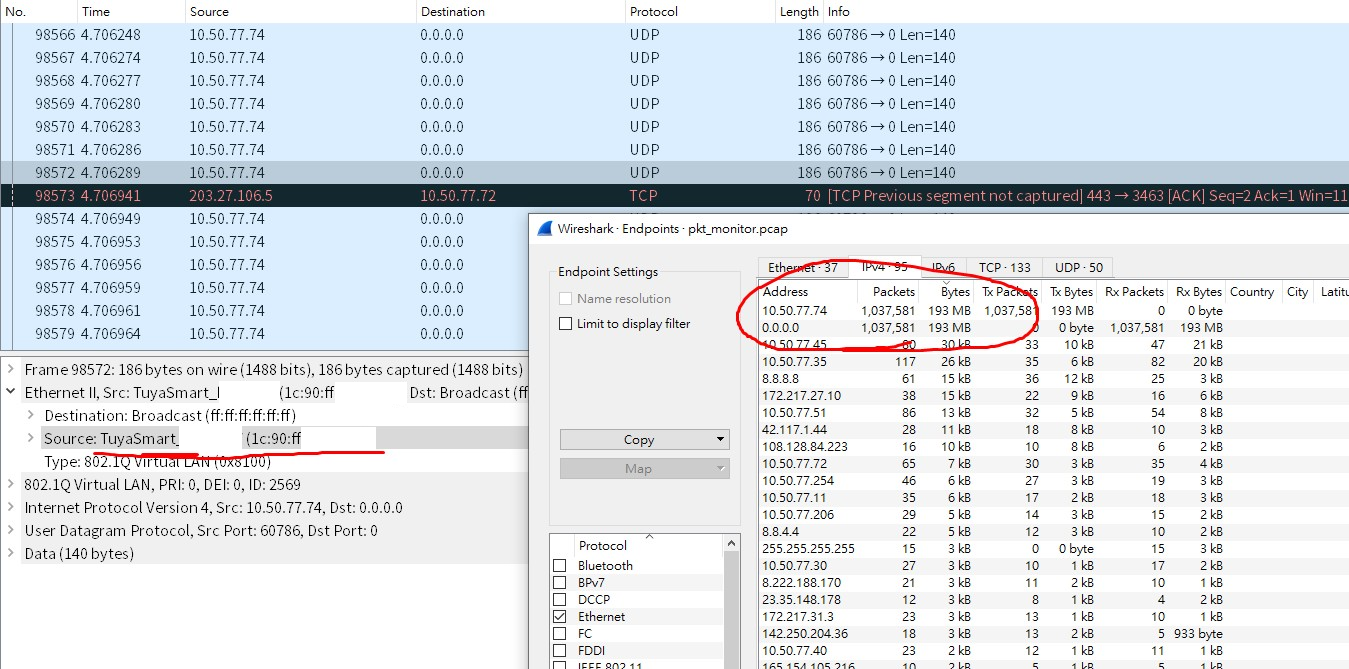Select the UDP · 50 tab
The height and width of the screenshot is (669, 1349).
[1078, 268]
